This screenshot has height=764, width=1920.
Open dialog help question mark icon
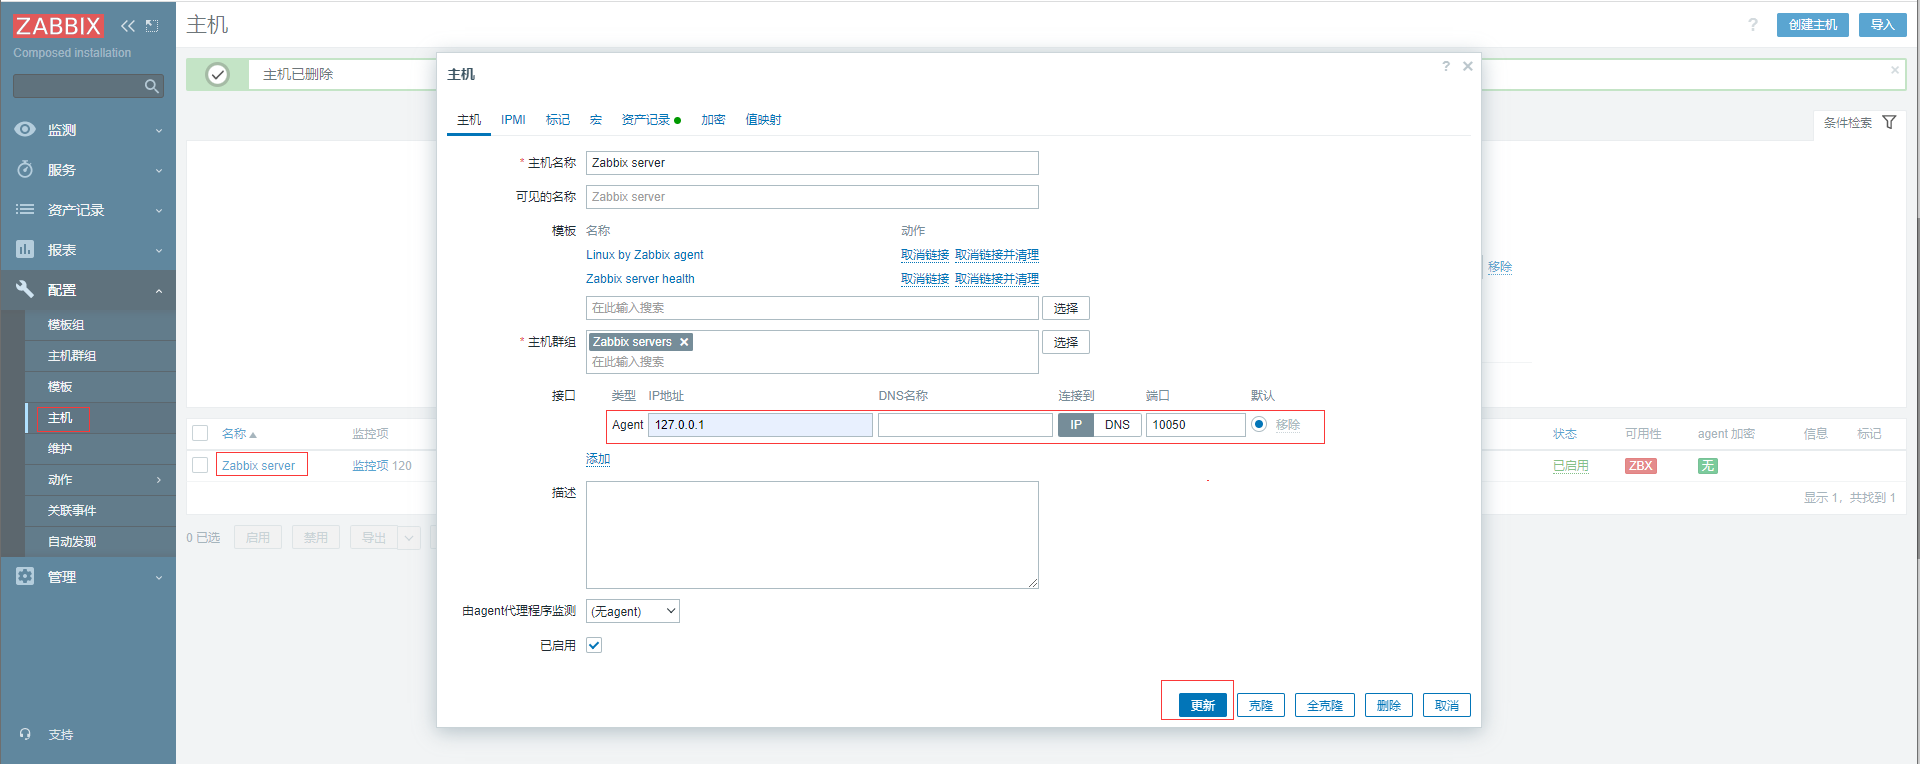pos(1446,66)
